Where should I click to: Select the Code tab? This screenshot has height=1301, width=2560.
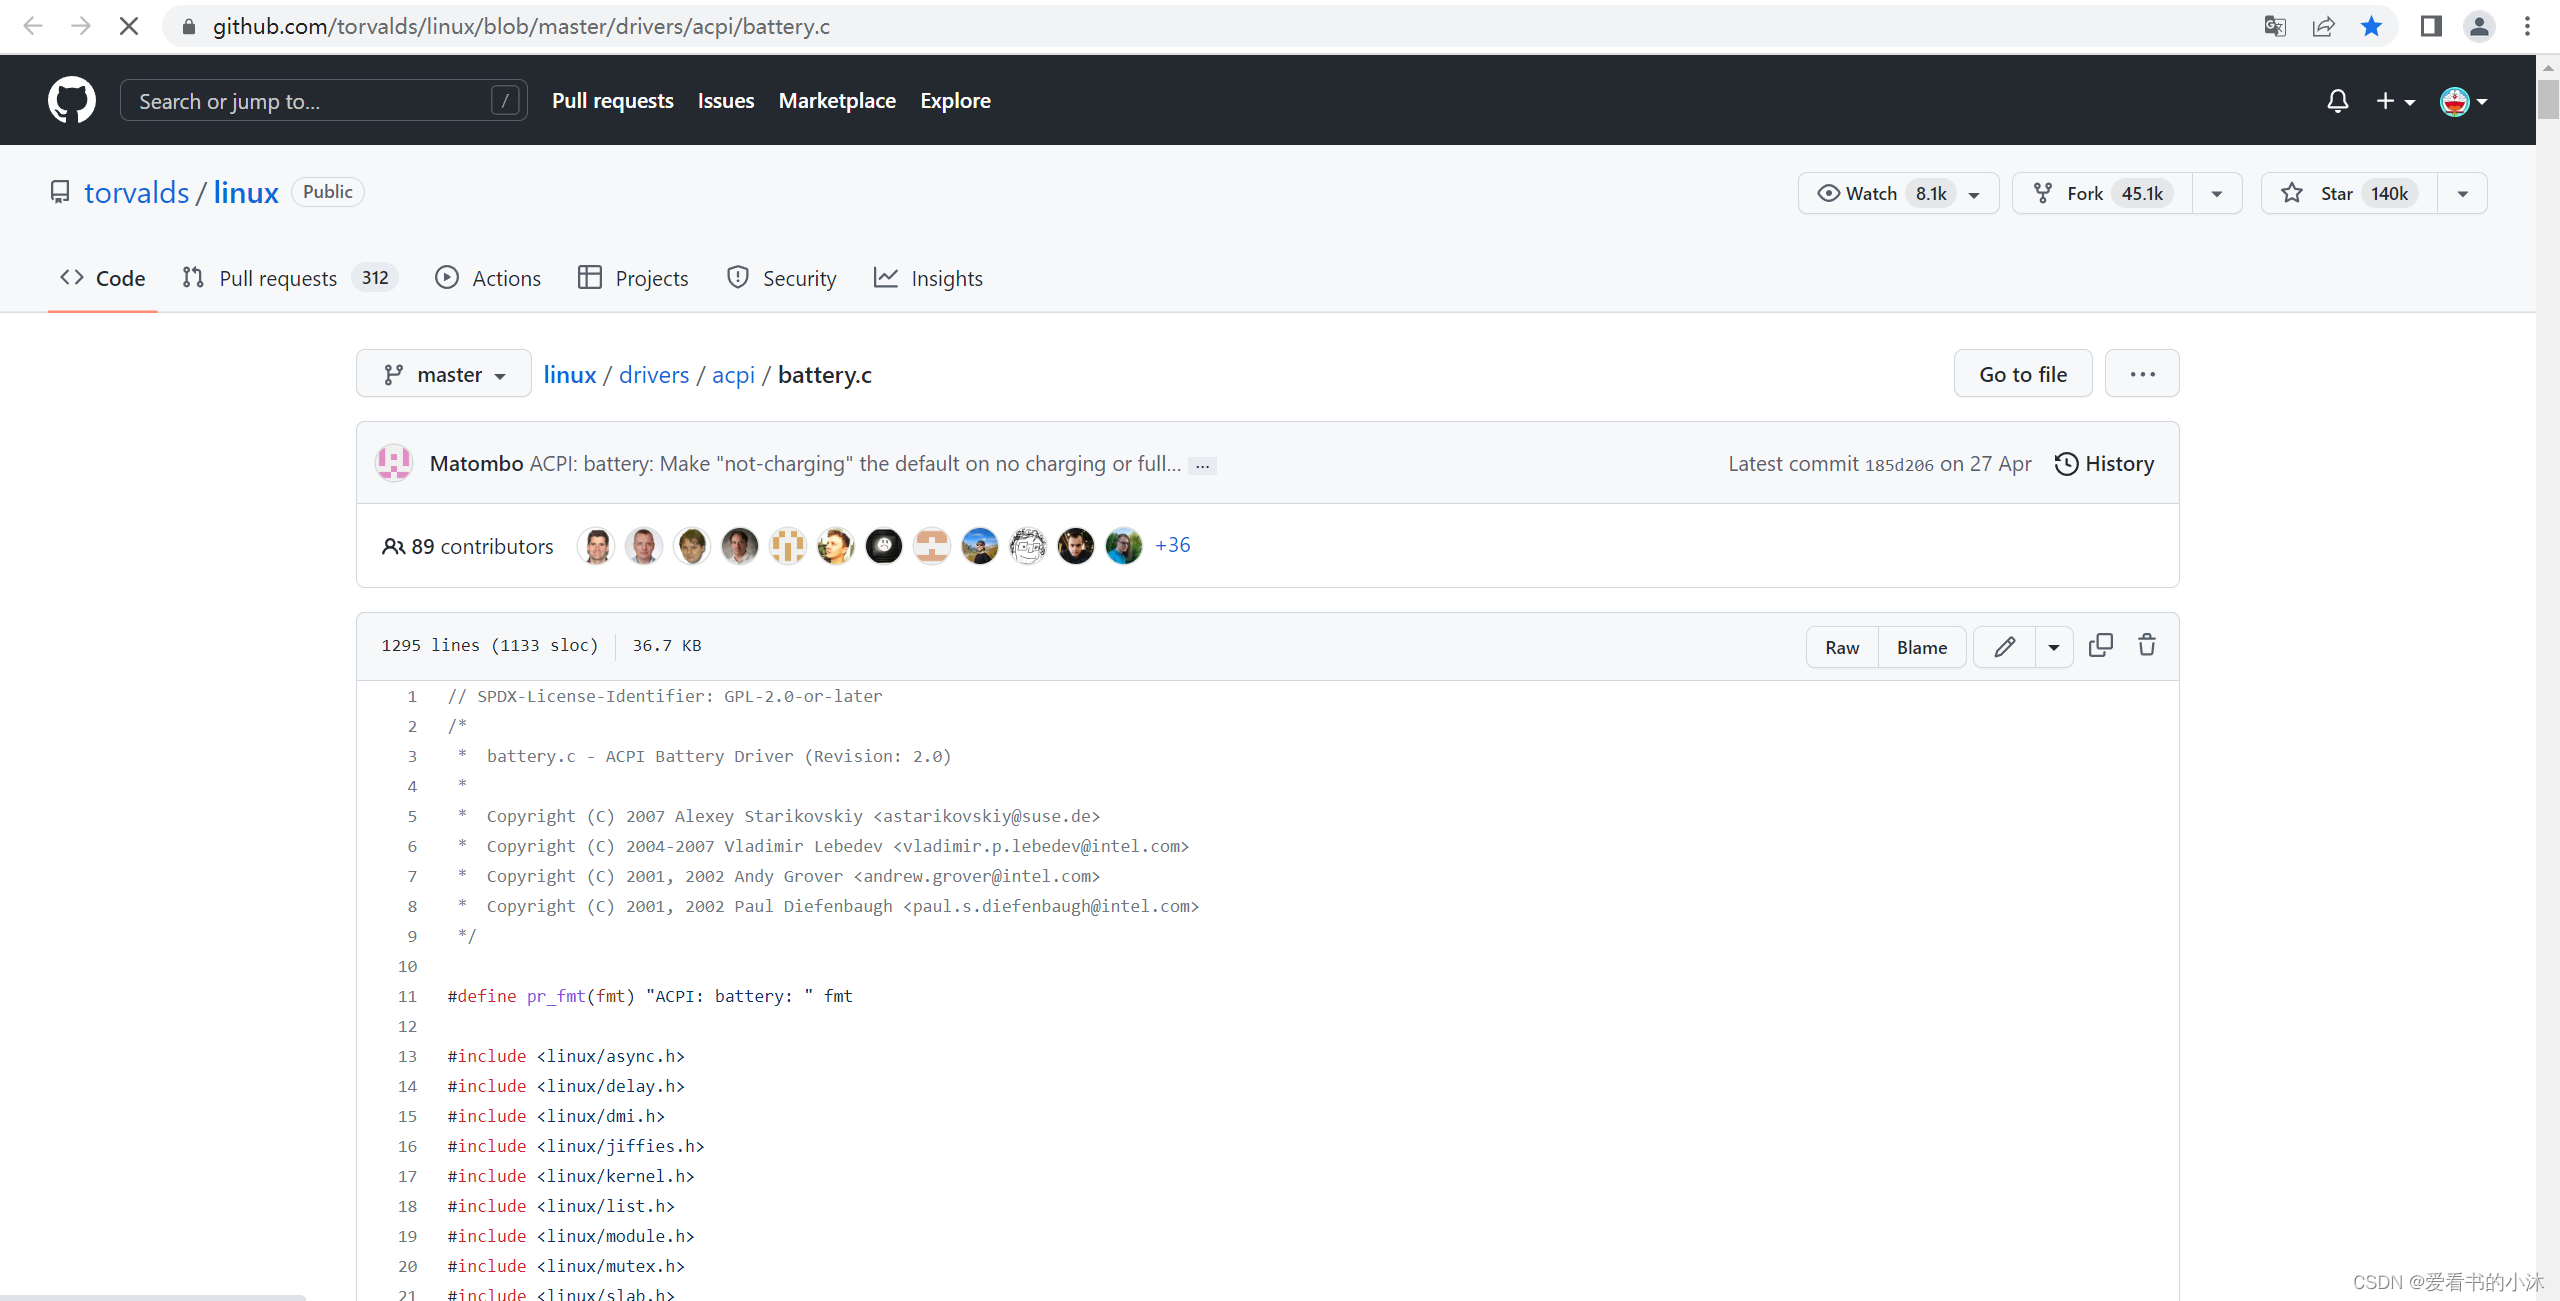click(x=102, y=278)
